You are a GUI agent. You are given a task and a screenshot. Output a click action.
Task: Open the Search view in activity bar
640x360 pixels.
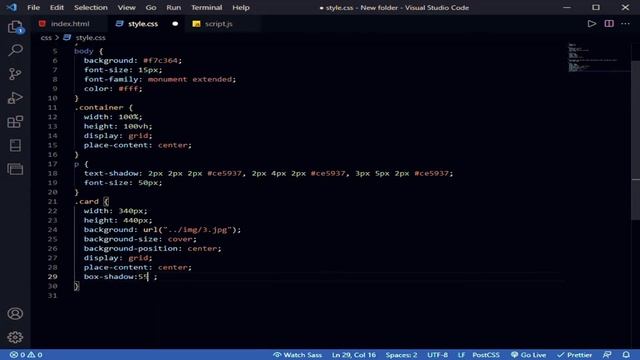point(15,50)
